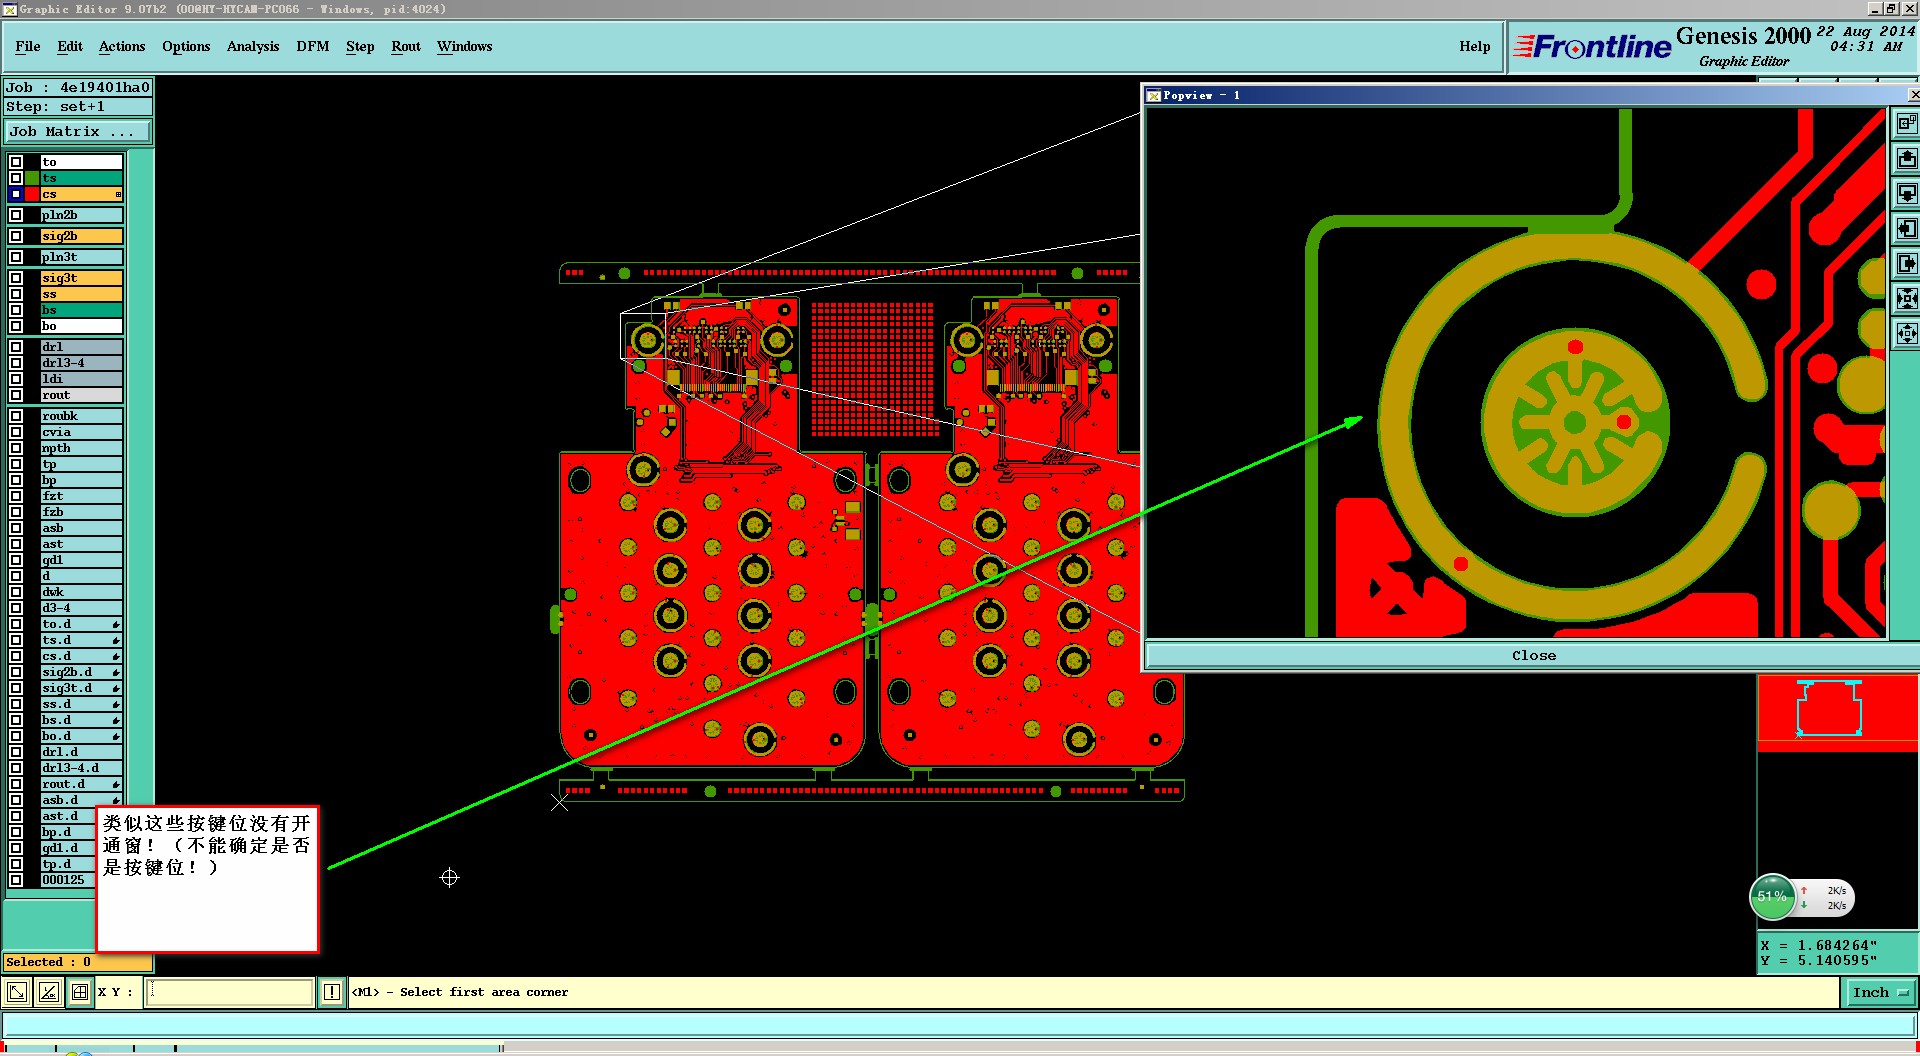Pan the Popview up with the up-arrow icon

1907,159
